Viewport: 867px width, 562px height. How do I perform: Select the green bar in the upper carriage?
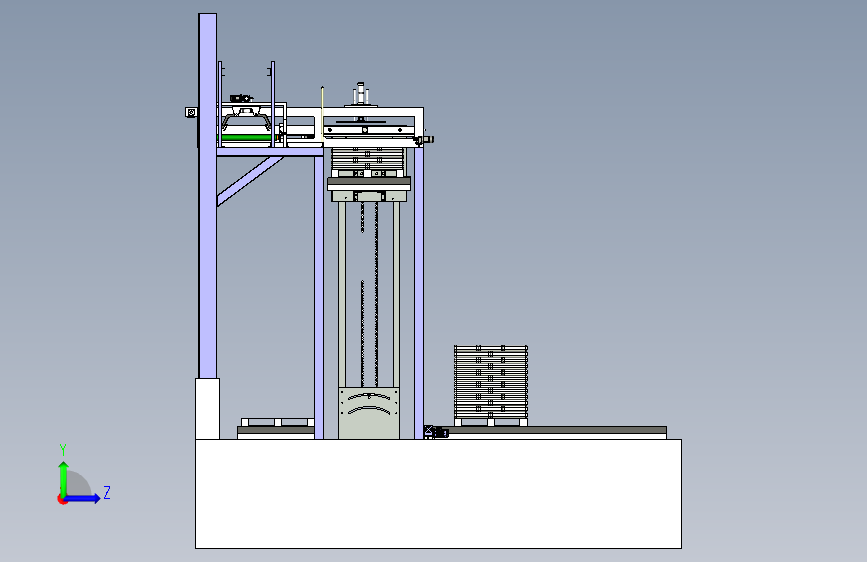click(x=247, y=138)
